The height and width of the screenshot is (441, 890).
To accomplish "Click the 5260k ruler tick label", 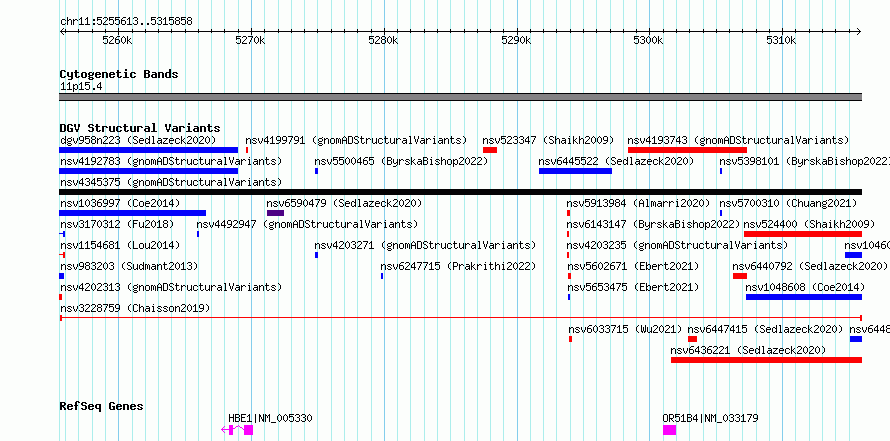I will (117, 40).
